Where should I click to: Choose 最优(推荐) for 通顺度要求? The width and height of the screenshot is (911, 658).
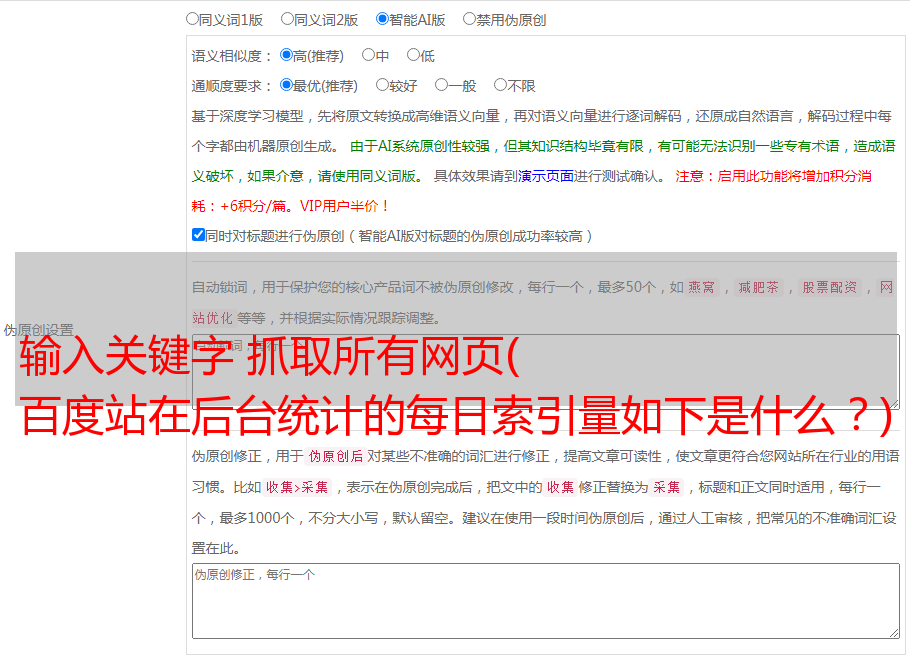pos(286,85)
